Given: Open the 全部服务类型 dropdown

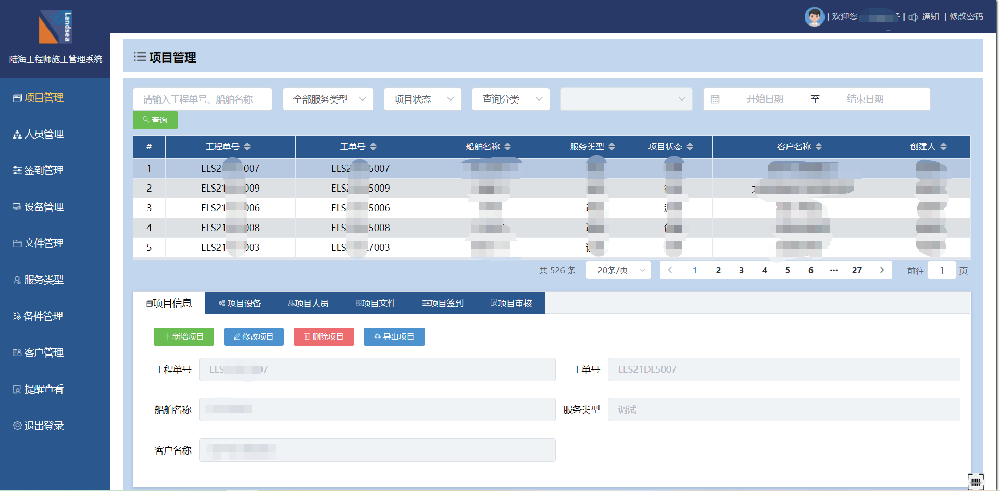Looking at the screenshot, I should (327, 99).
